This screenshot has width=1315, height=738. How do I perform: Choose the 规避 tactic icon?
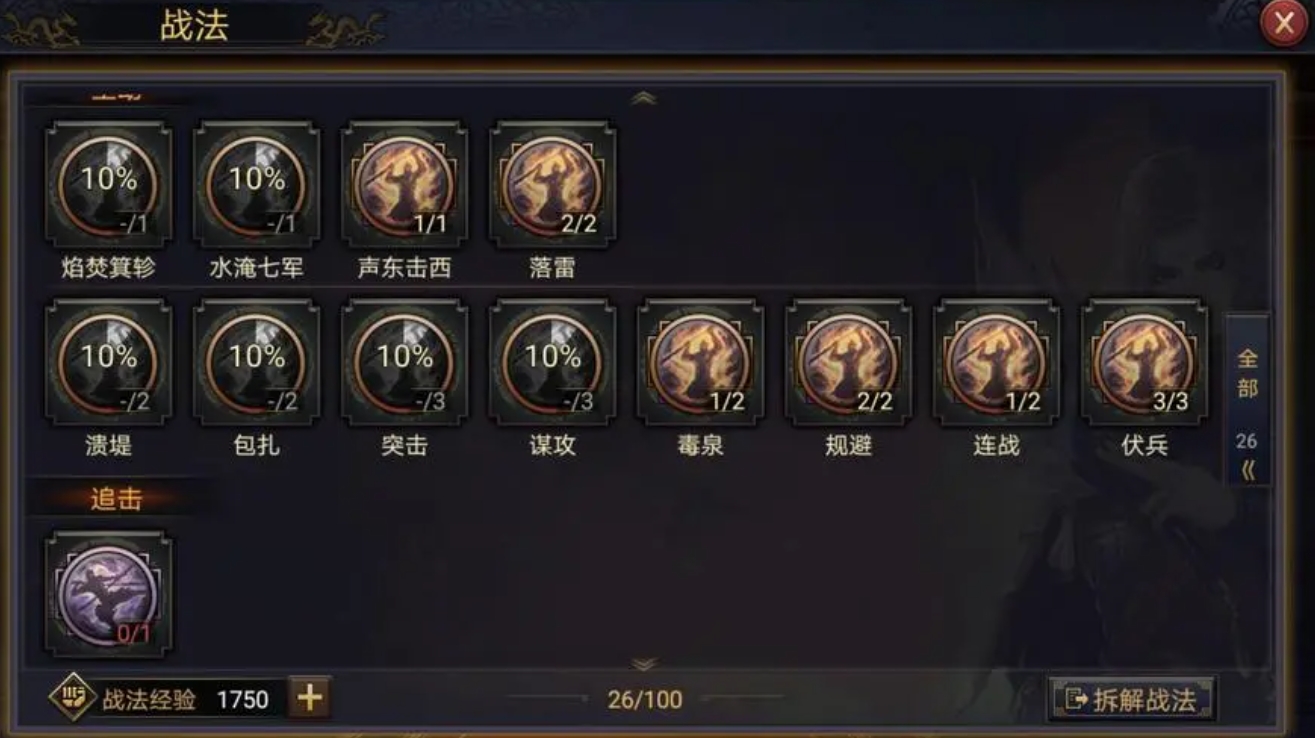(x=848, y=362)
